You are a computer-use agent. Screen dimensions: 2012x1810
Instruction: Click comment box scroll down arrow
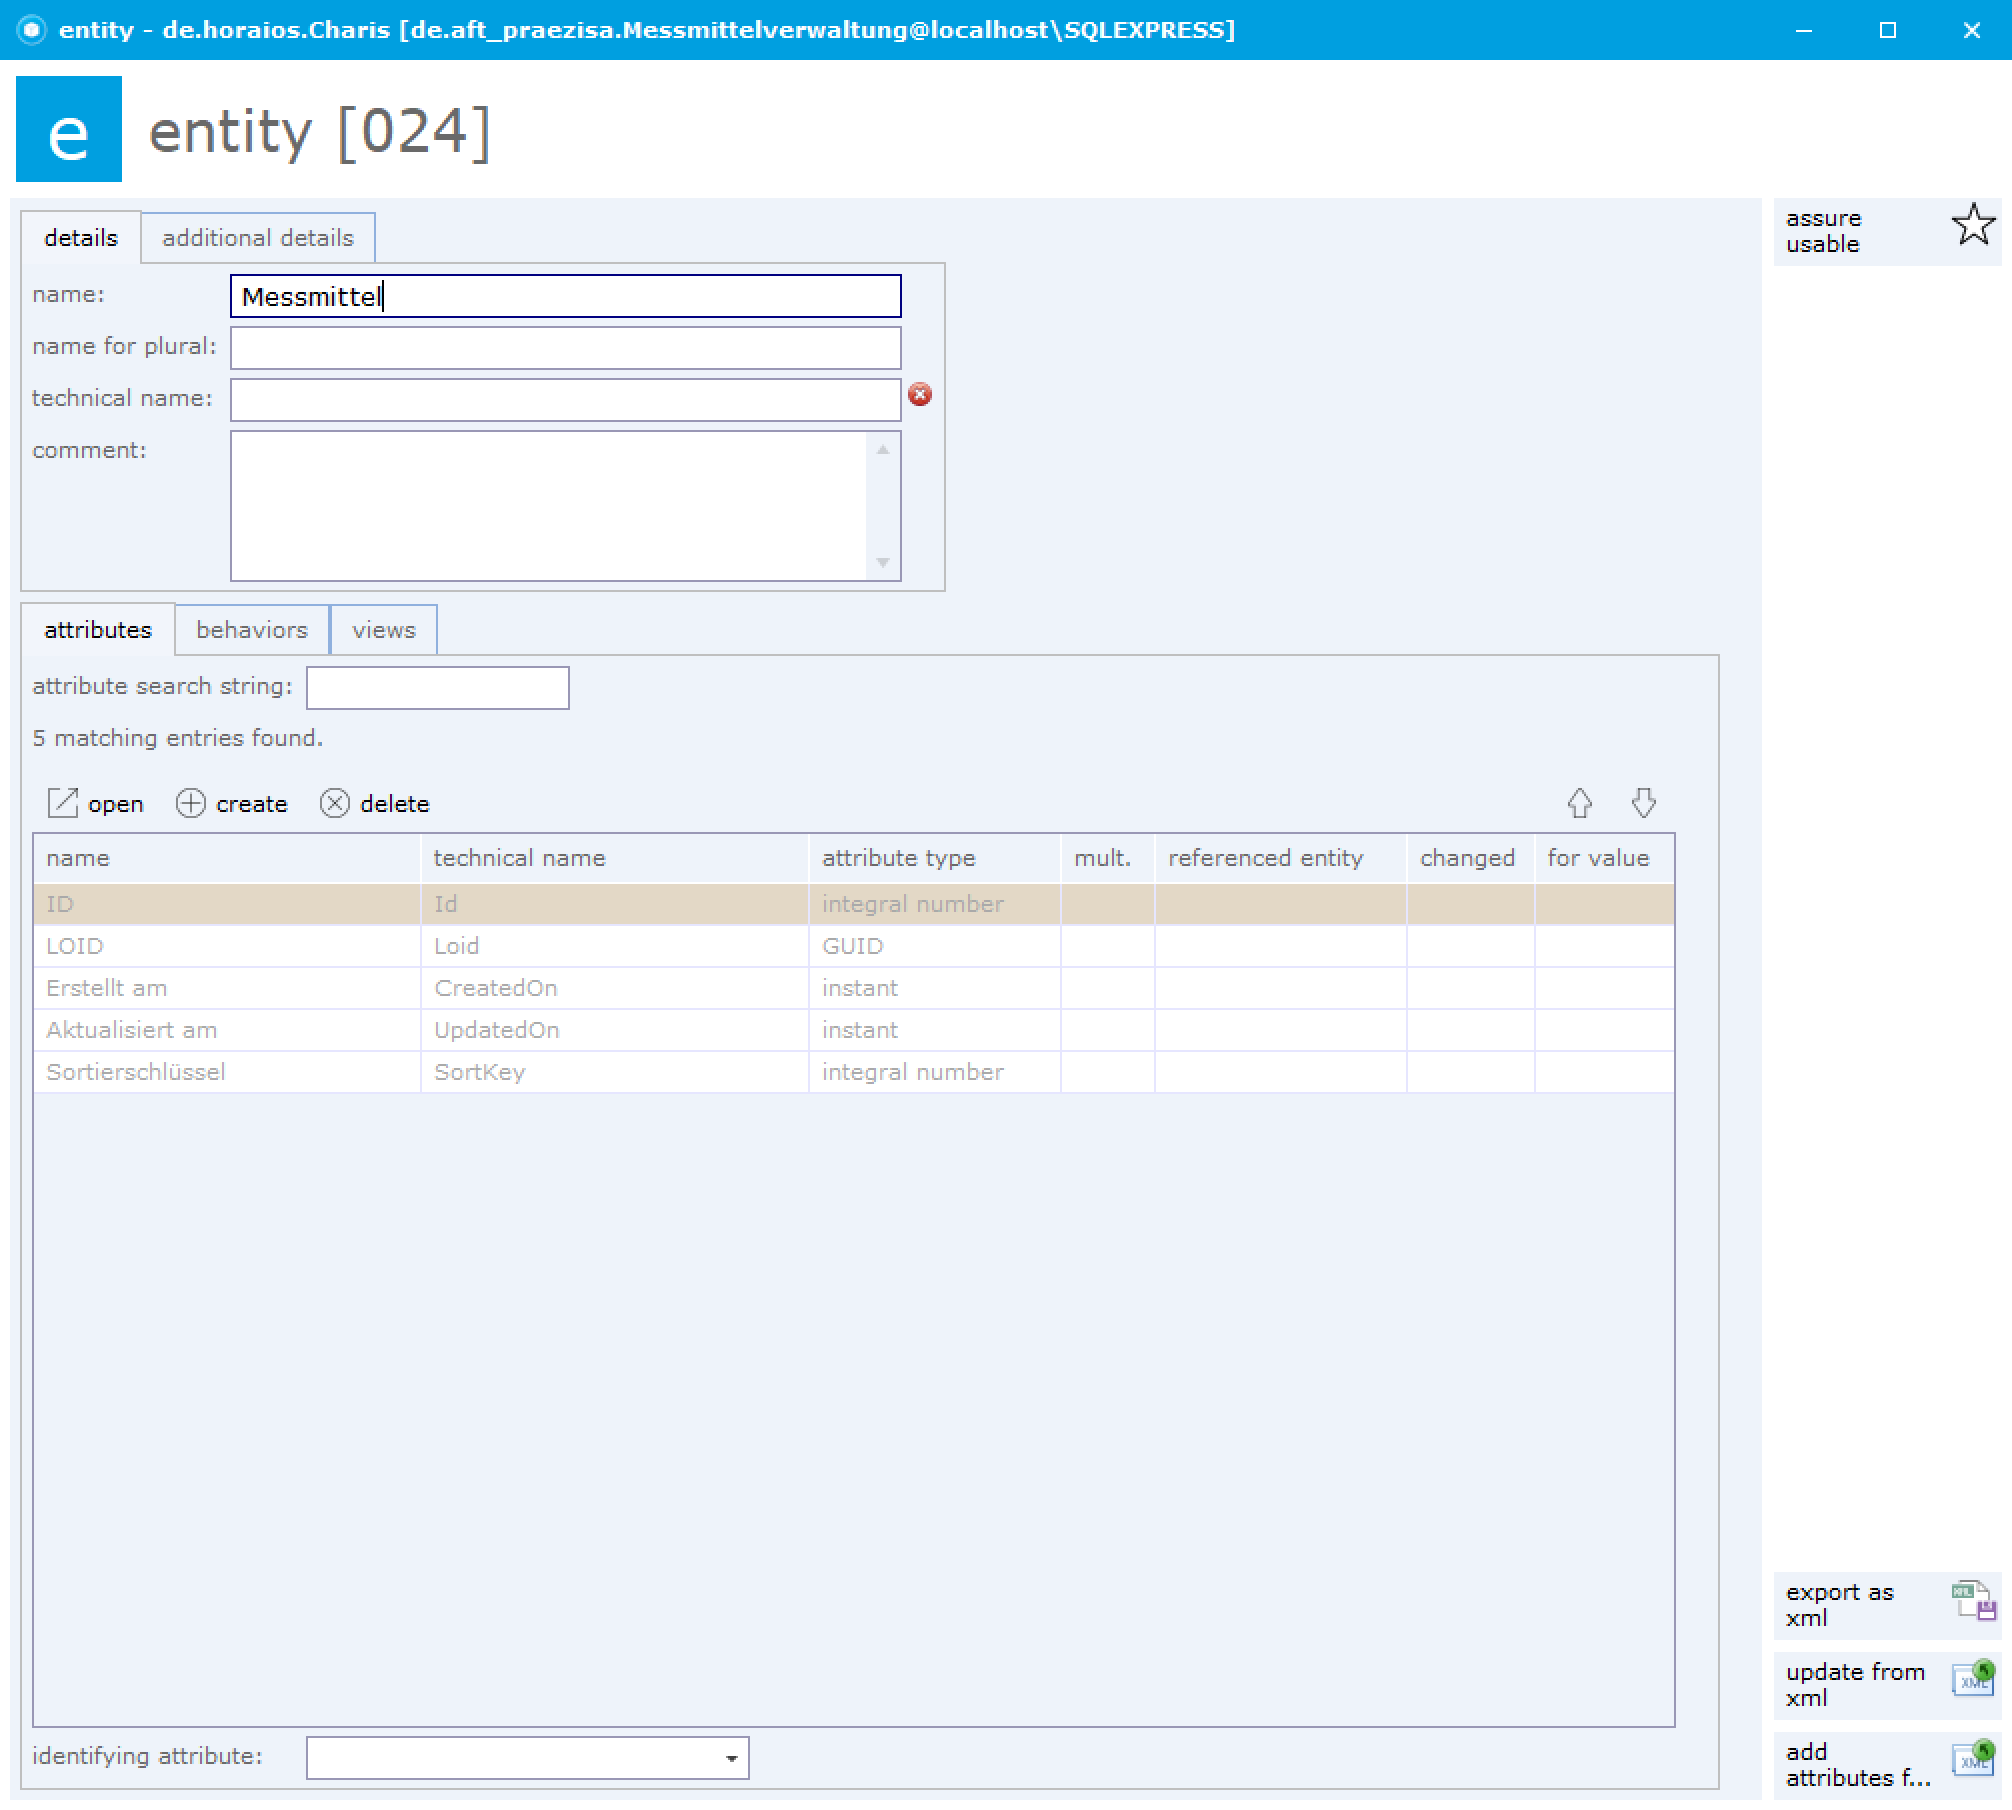883,562
